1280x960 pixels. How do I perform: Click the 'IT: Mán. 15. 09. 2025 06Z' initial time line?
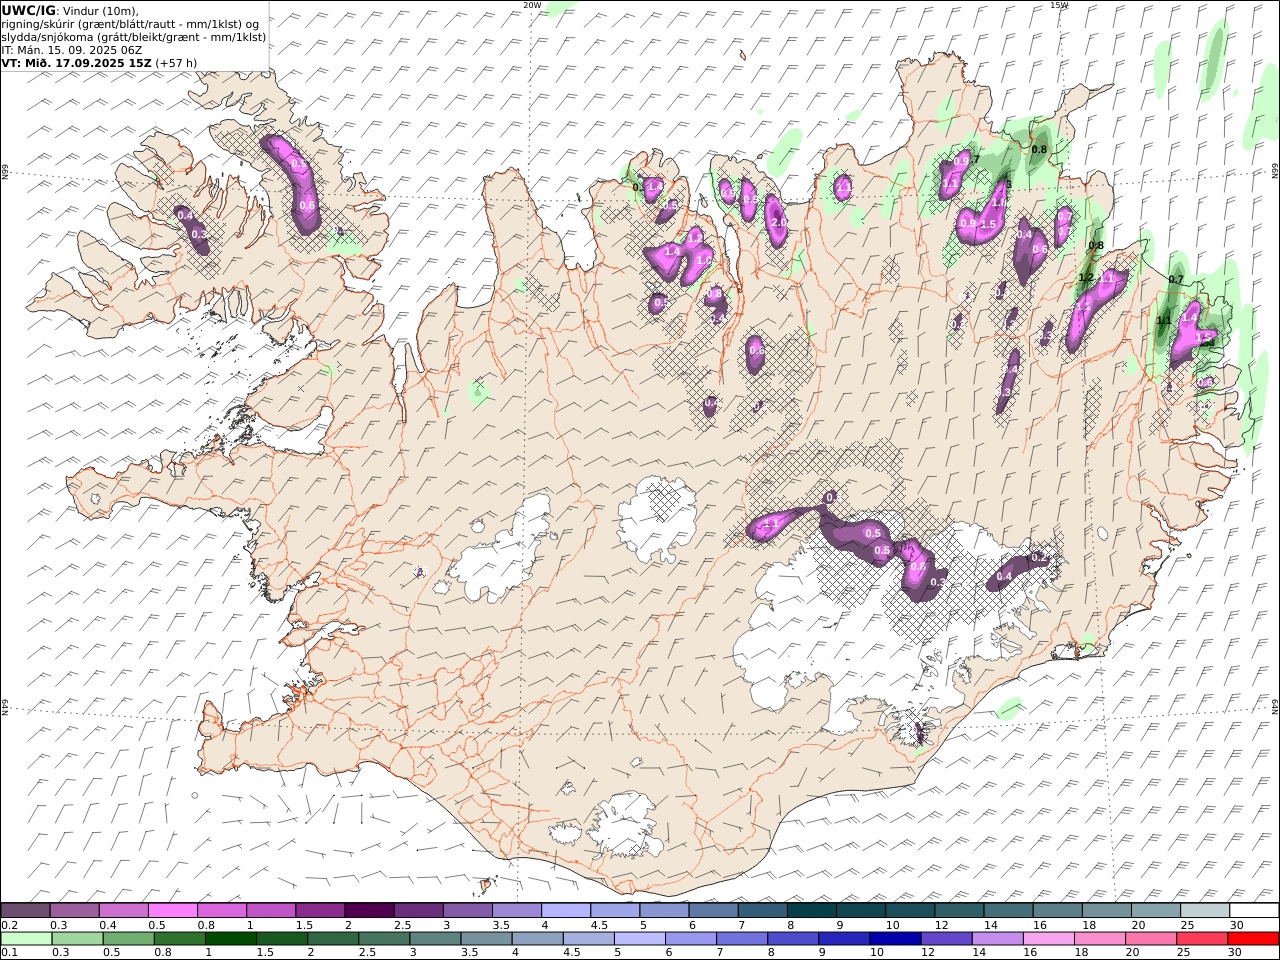72,49
